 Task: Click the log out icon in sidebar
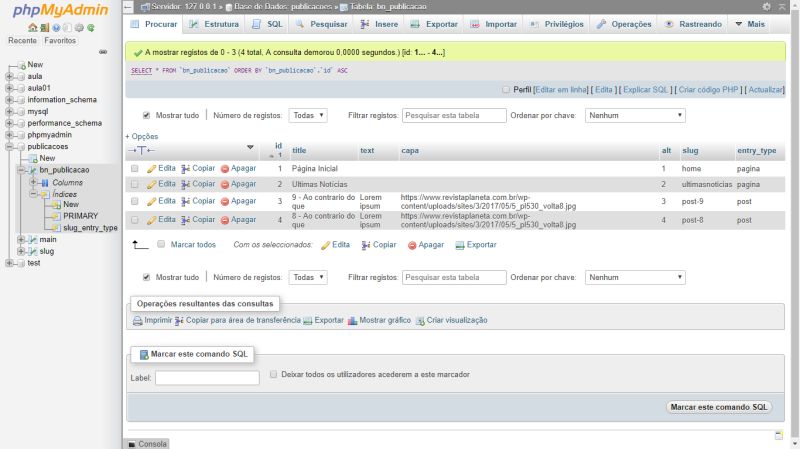pyautogui.click(x=44, y=28)
